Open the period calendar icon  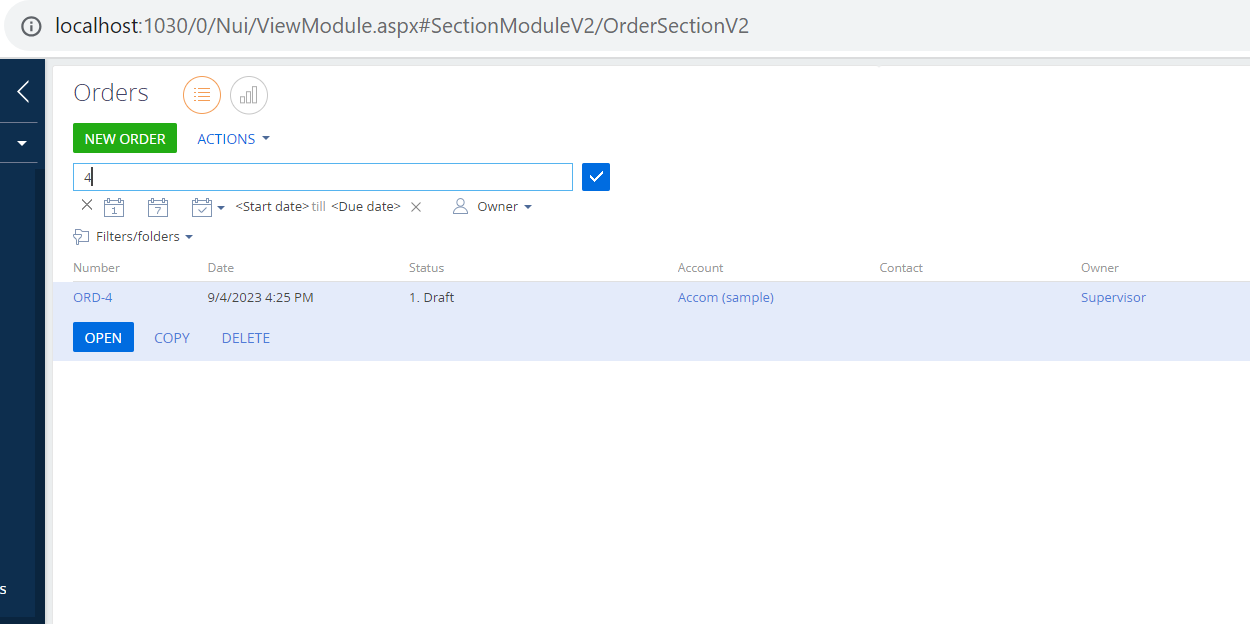(x=201, y=206)
